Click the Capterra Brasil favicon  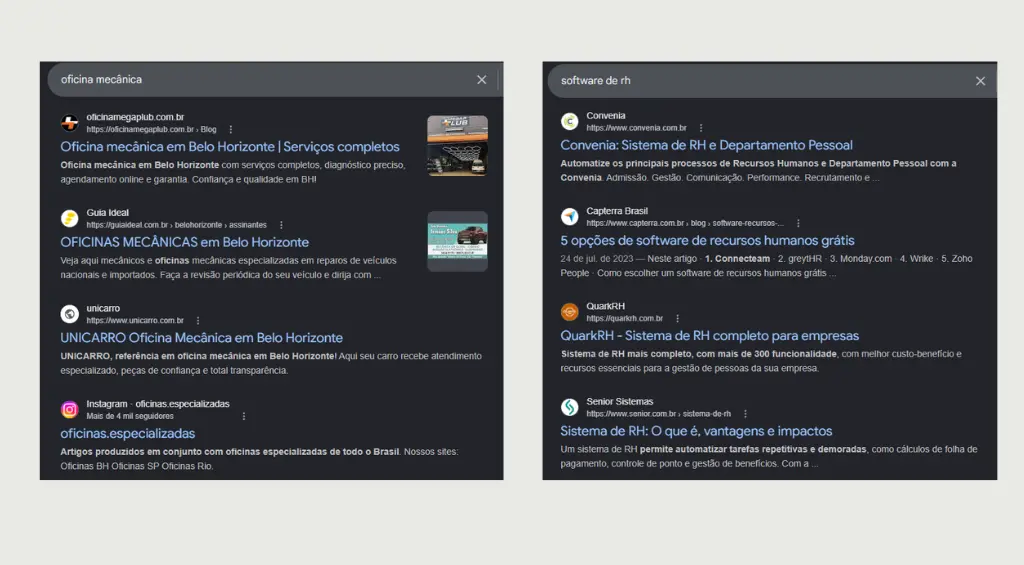(x=569, y=216)
